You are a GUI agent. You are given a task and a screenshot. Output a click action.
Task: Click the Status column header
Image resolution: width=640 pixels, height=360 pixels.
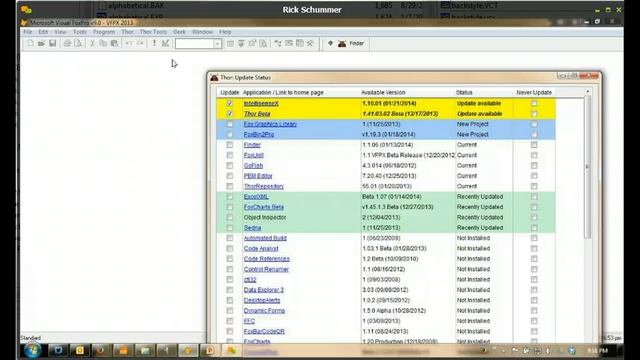(x=464, y=93)
